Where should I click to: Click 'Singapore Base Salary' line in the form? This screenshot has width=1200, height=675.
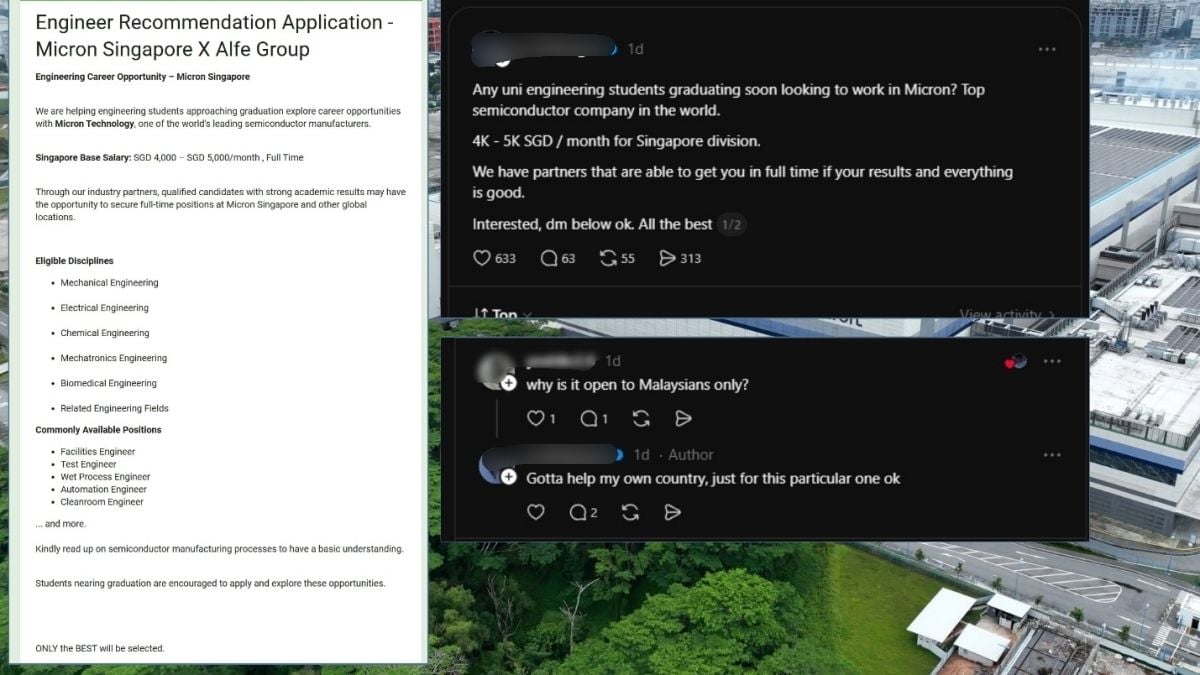pos(169,158)
